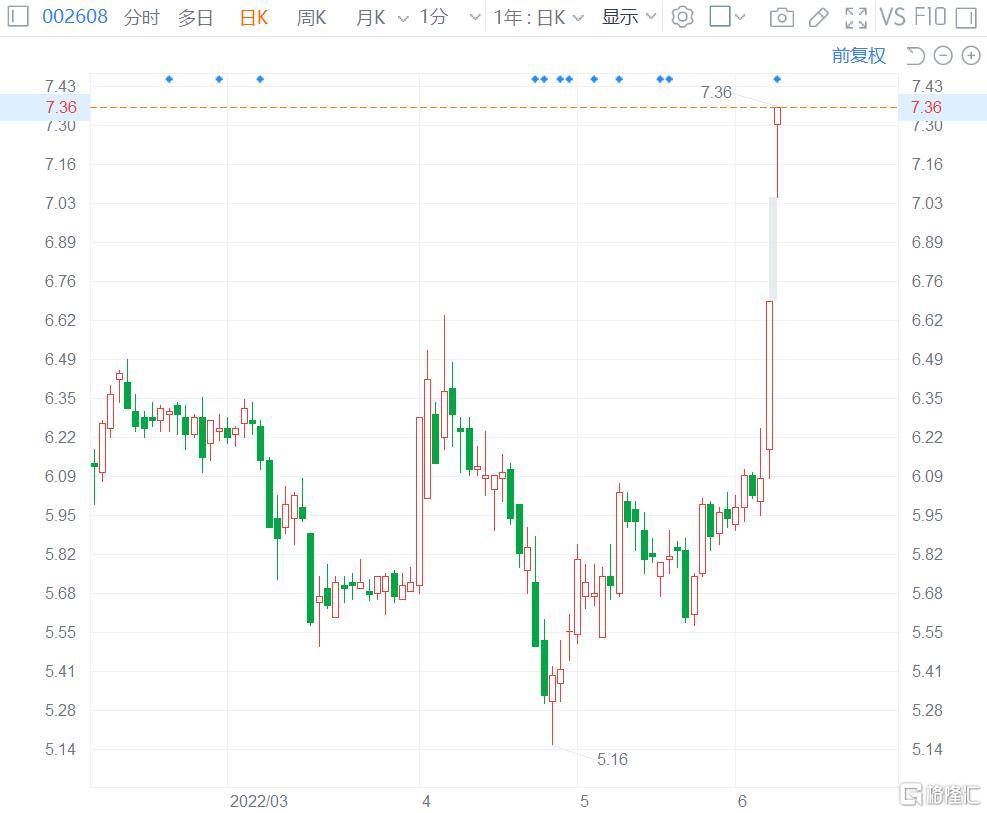This screenshot has height=813, width=987.
Task: Enter fullscreen mode icon
Action: [x=855, y=18]
